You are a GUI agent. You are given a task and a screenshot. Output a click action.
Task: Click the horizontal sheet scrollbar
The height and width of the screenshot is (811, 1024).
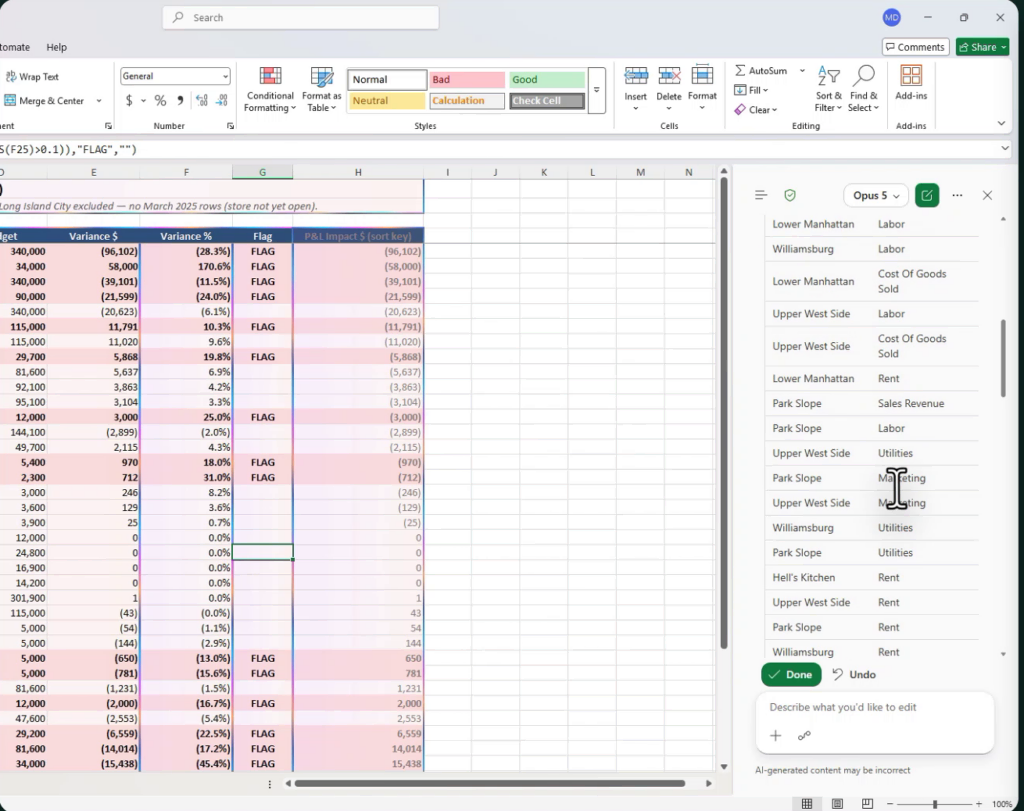point(490,783)
